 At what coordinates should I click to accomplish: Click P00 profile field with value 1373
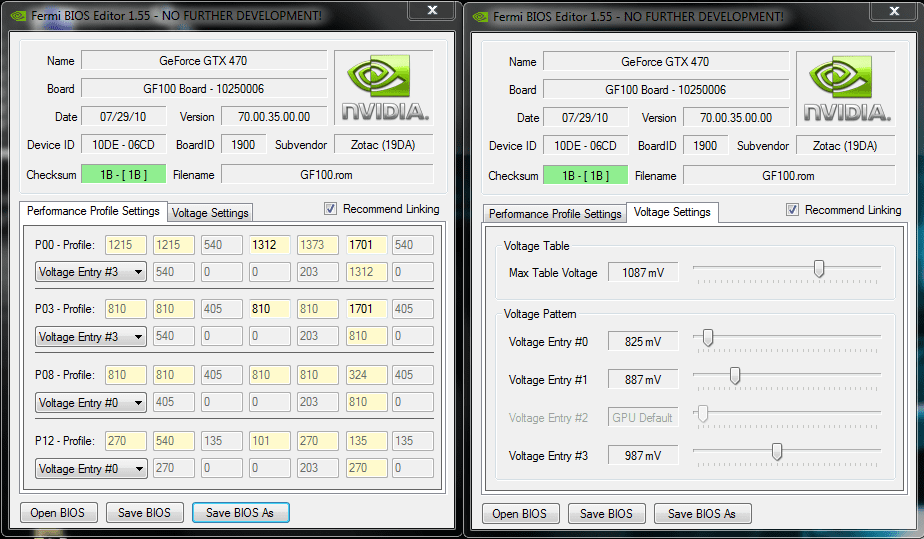(318, 244)
